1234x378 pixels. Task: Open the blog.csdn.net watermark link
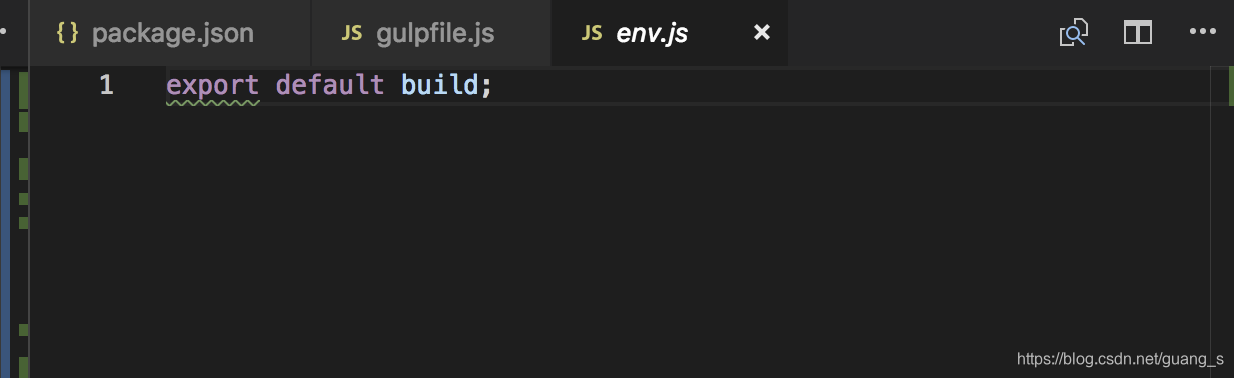1120,359
